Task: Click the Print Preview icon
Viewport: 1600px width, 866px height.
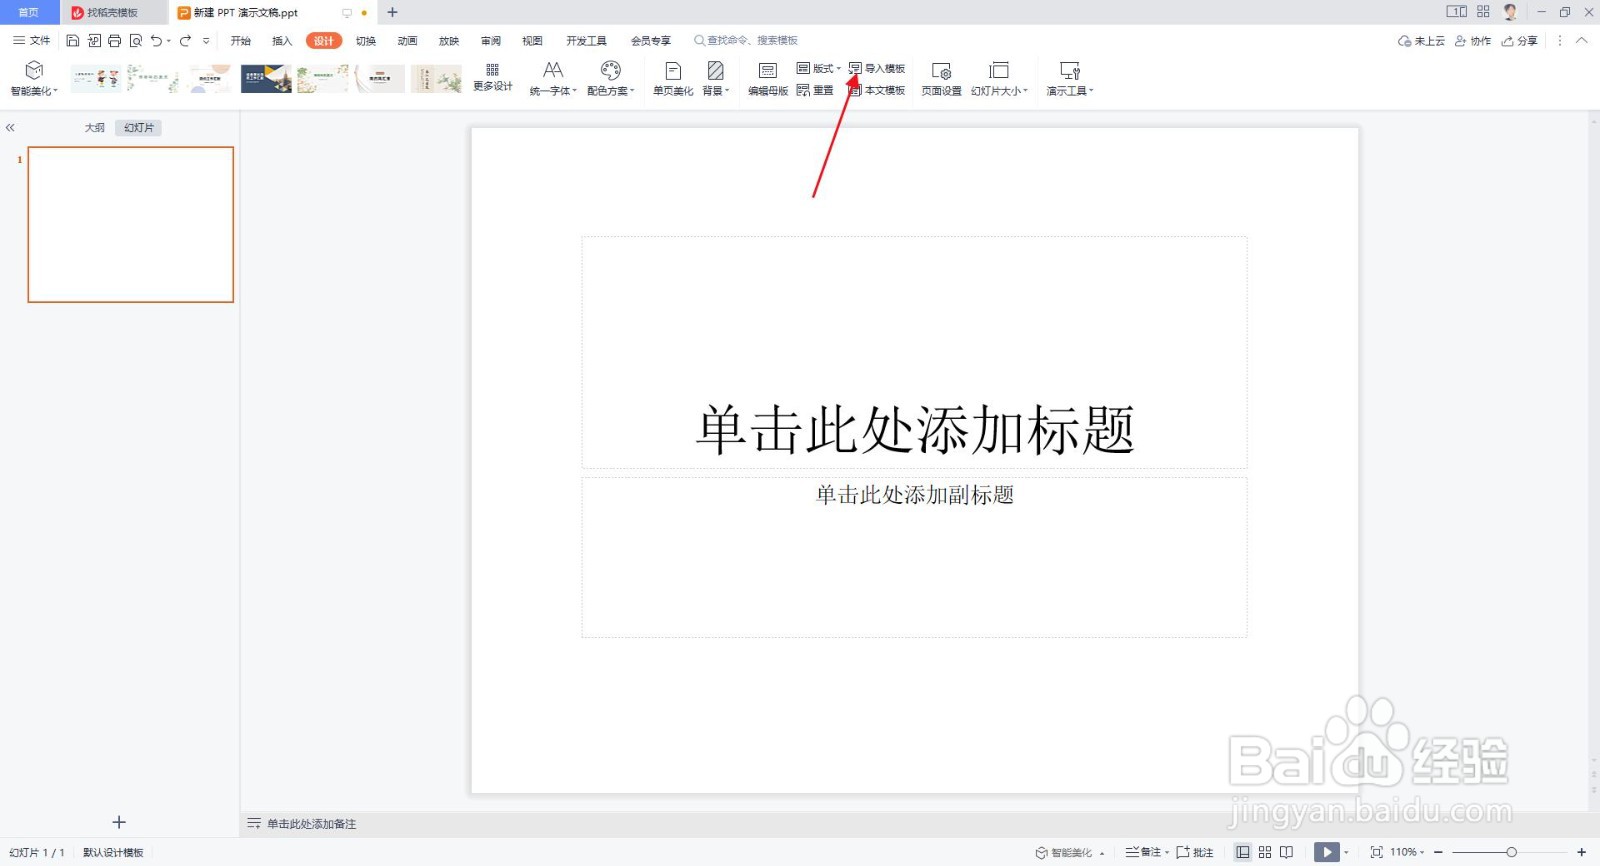Action: pyautogui.click(x=136, y=41)
